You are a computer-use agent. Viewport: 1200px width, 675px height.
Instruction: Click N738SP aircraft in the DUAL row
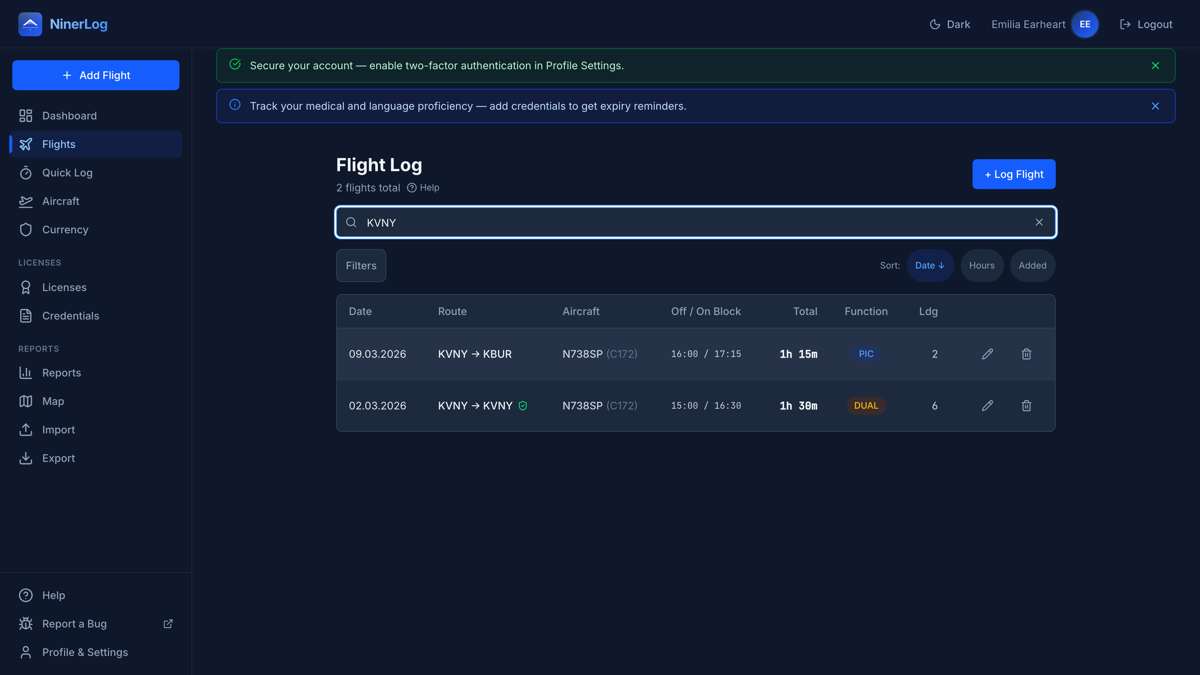click(x=600, y=406)
